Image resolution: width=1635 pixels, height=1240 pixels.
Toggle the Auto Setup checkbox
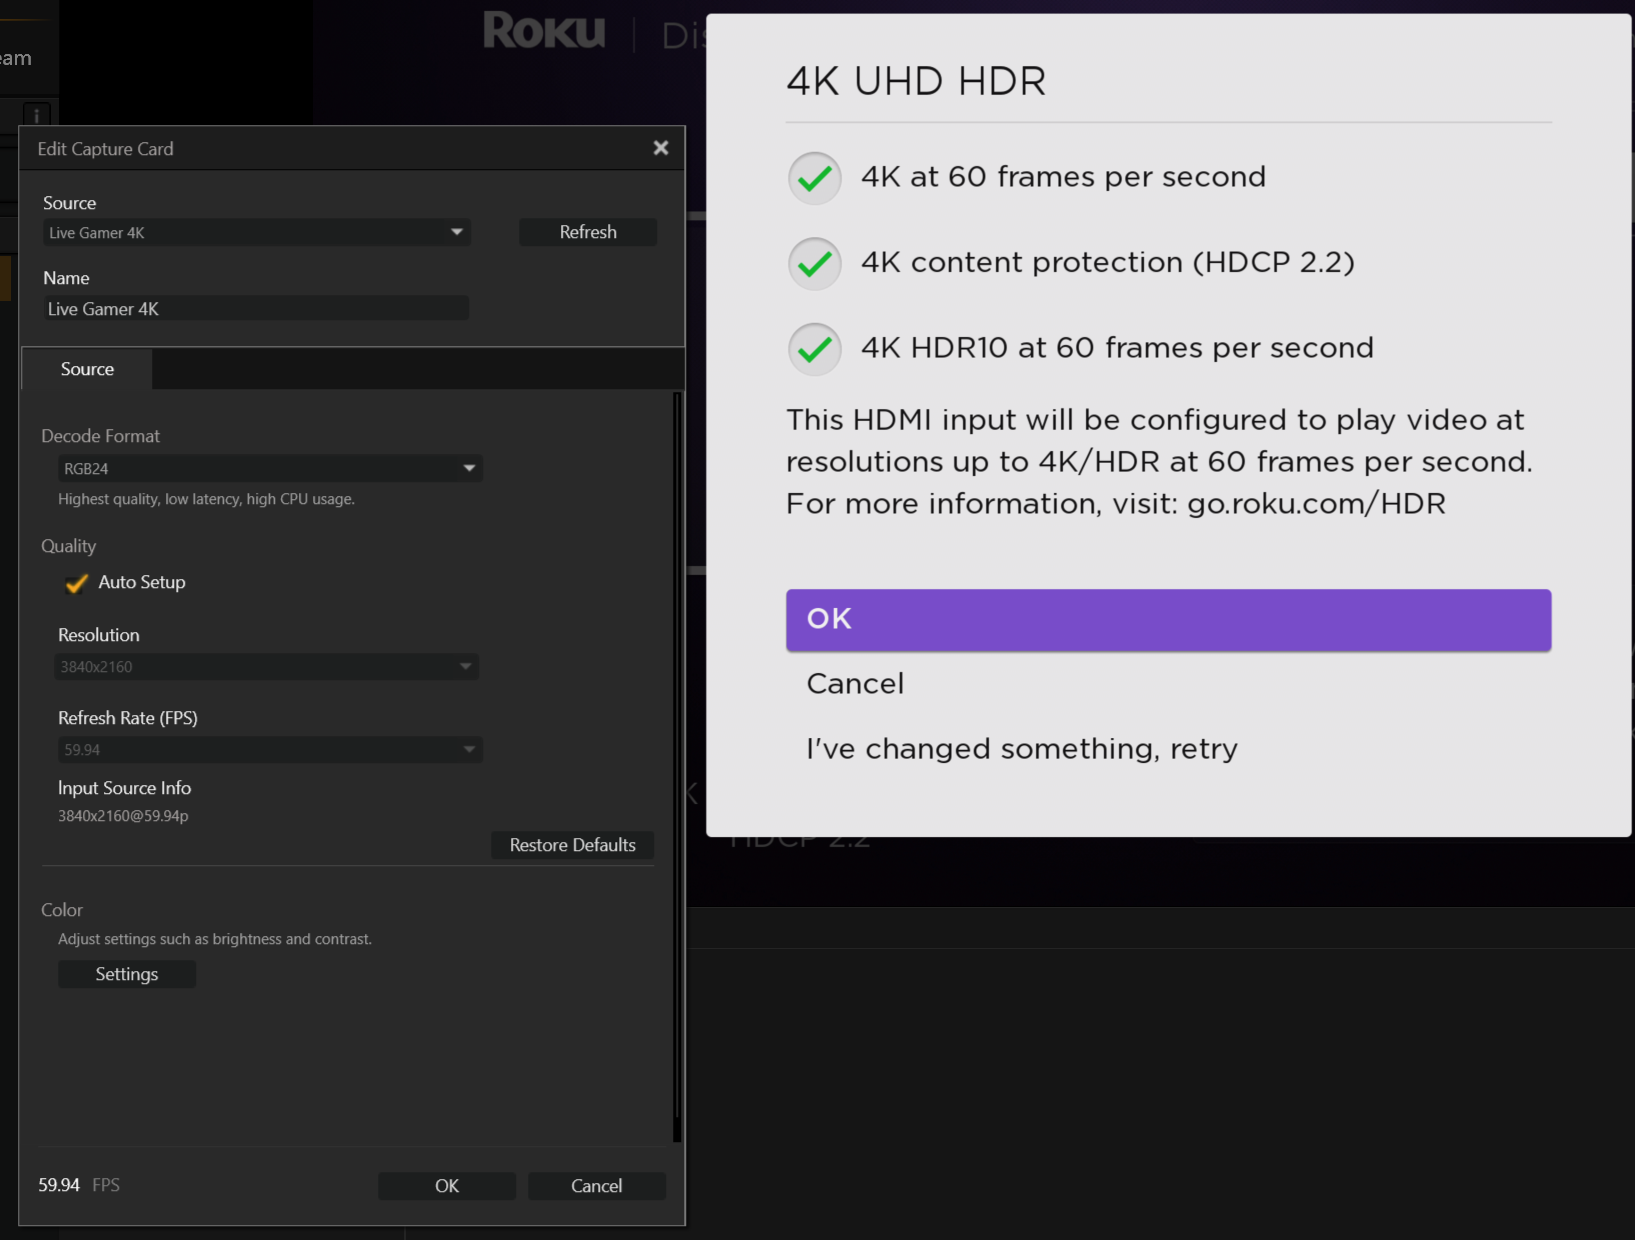click(77, 583)
